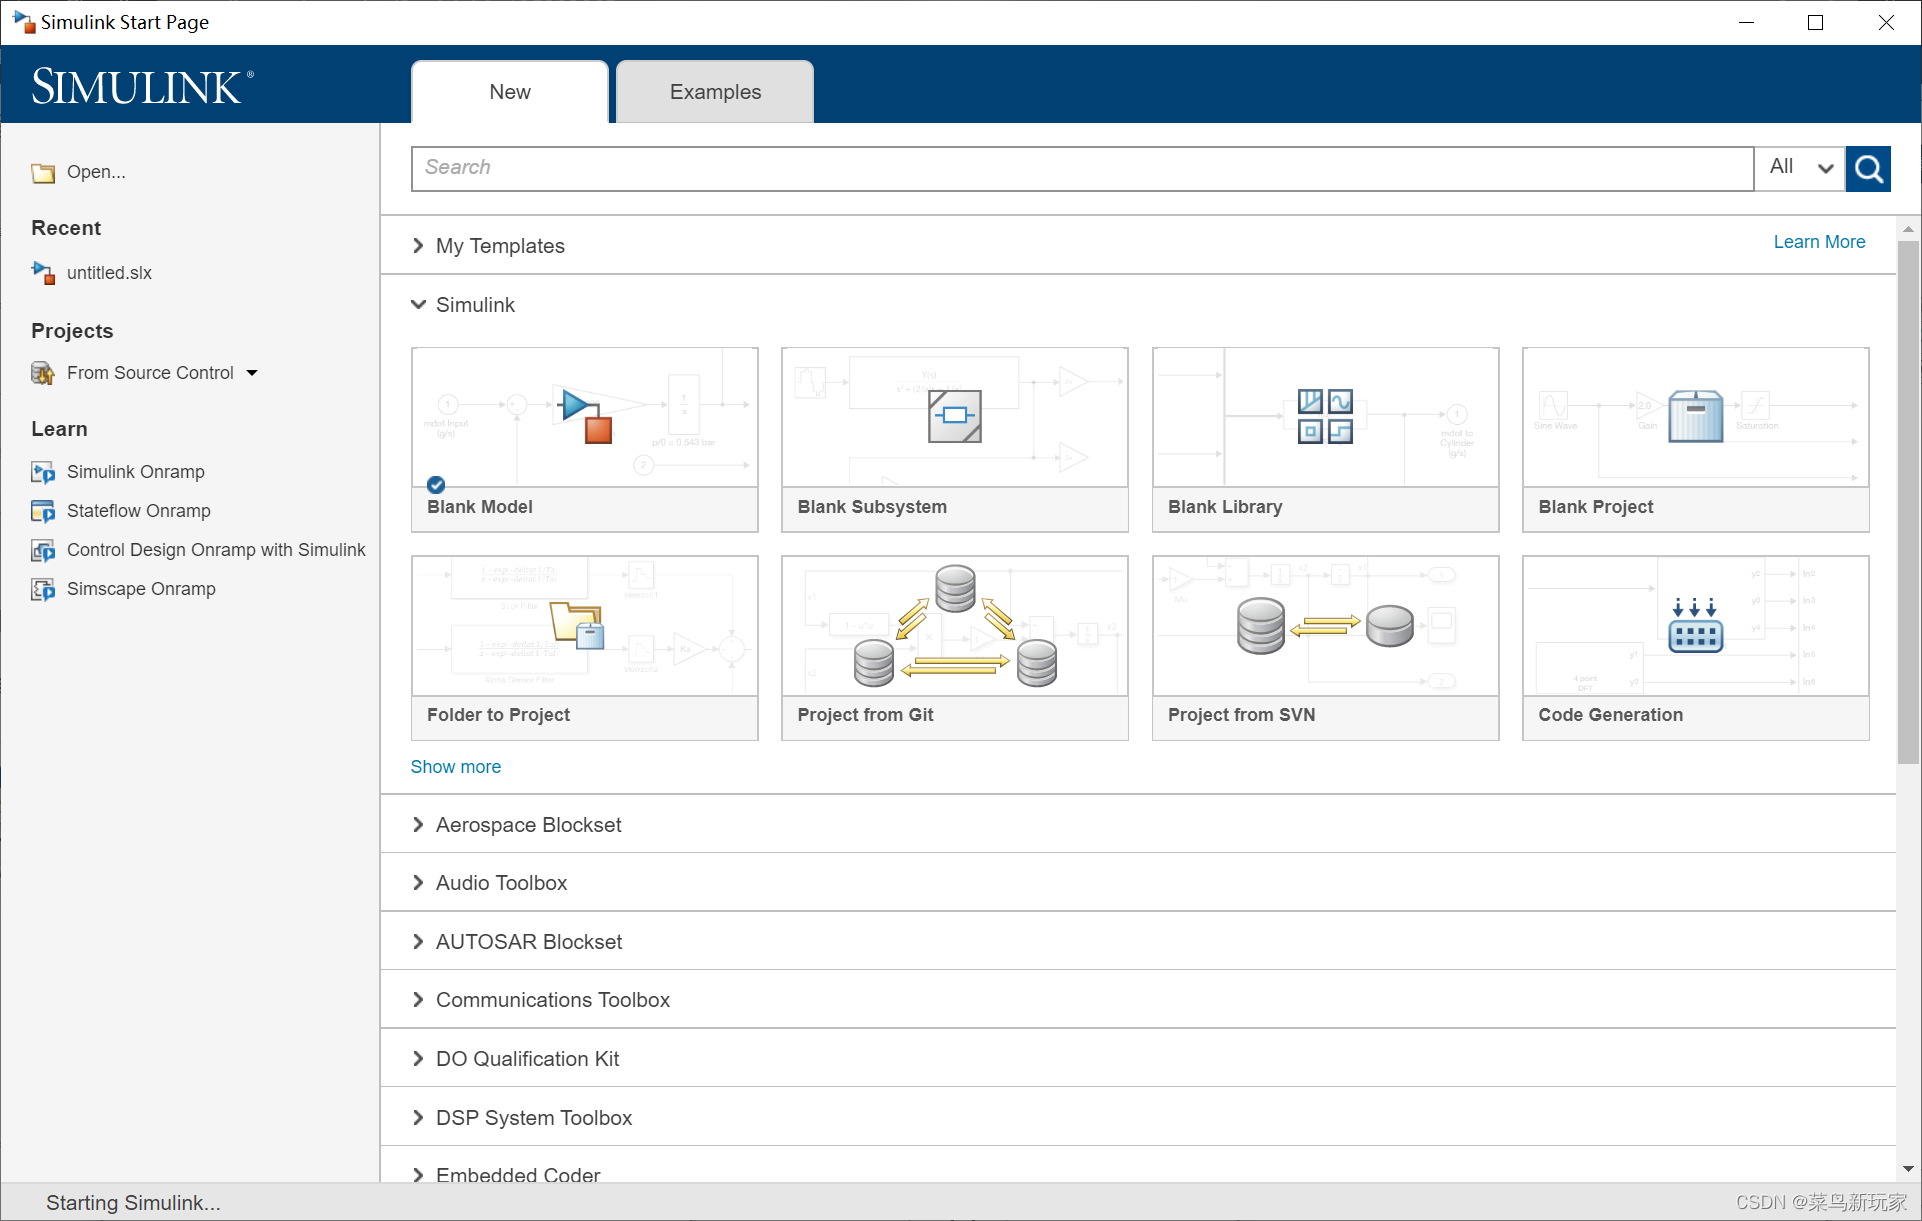Click the Learn More link
1922x1221 pixels.
pyautogui.click(x=1819, y=242)
